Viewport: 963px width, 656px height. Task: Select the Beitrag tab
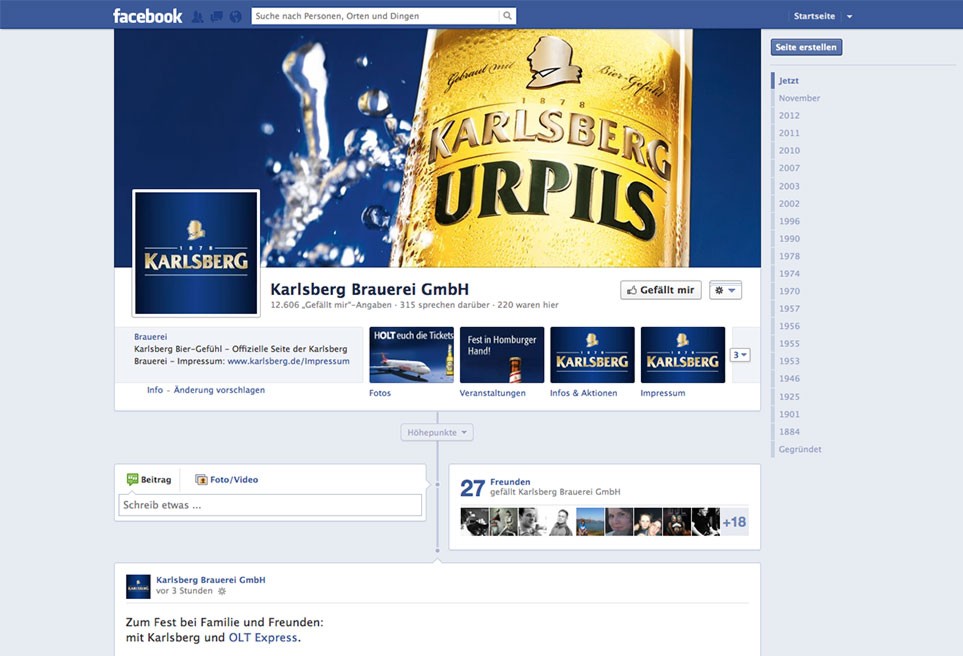(149, 480)
